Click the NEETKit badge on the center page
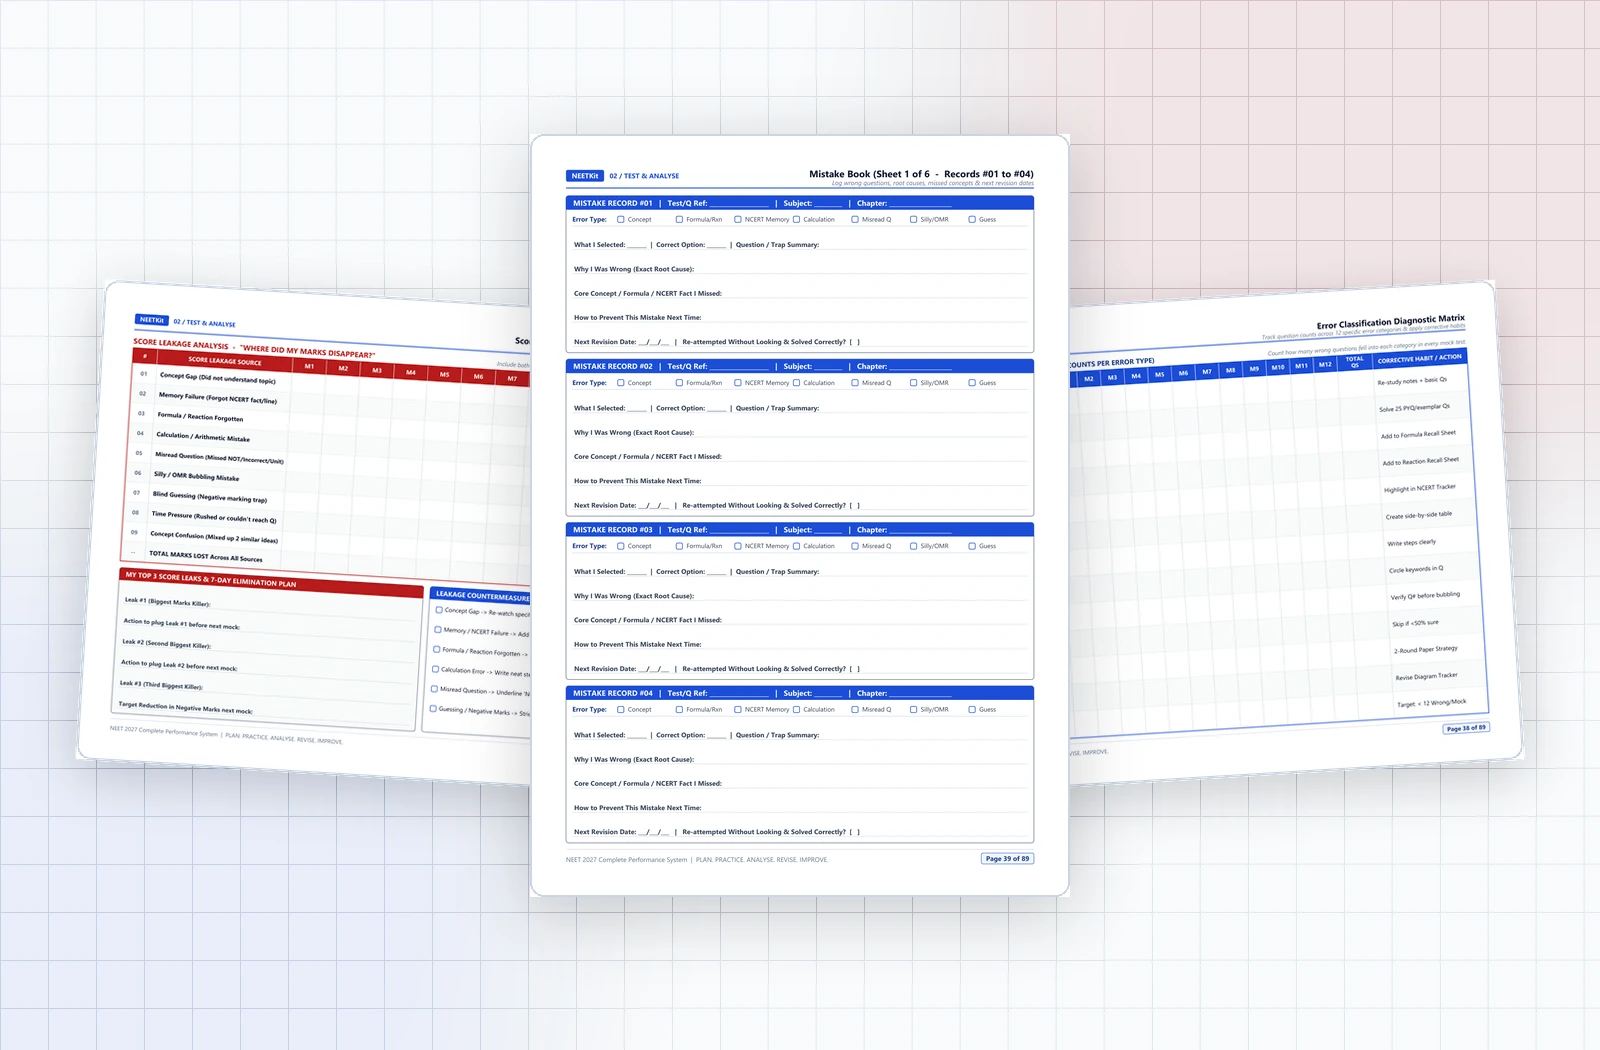1600x1050 pixels. 585,176
